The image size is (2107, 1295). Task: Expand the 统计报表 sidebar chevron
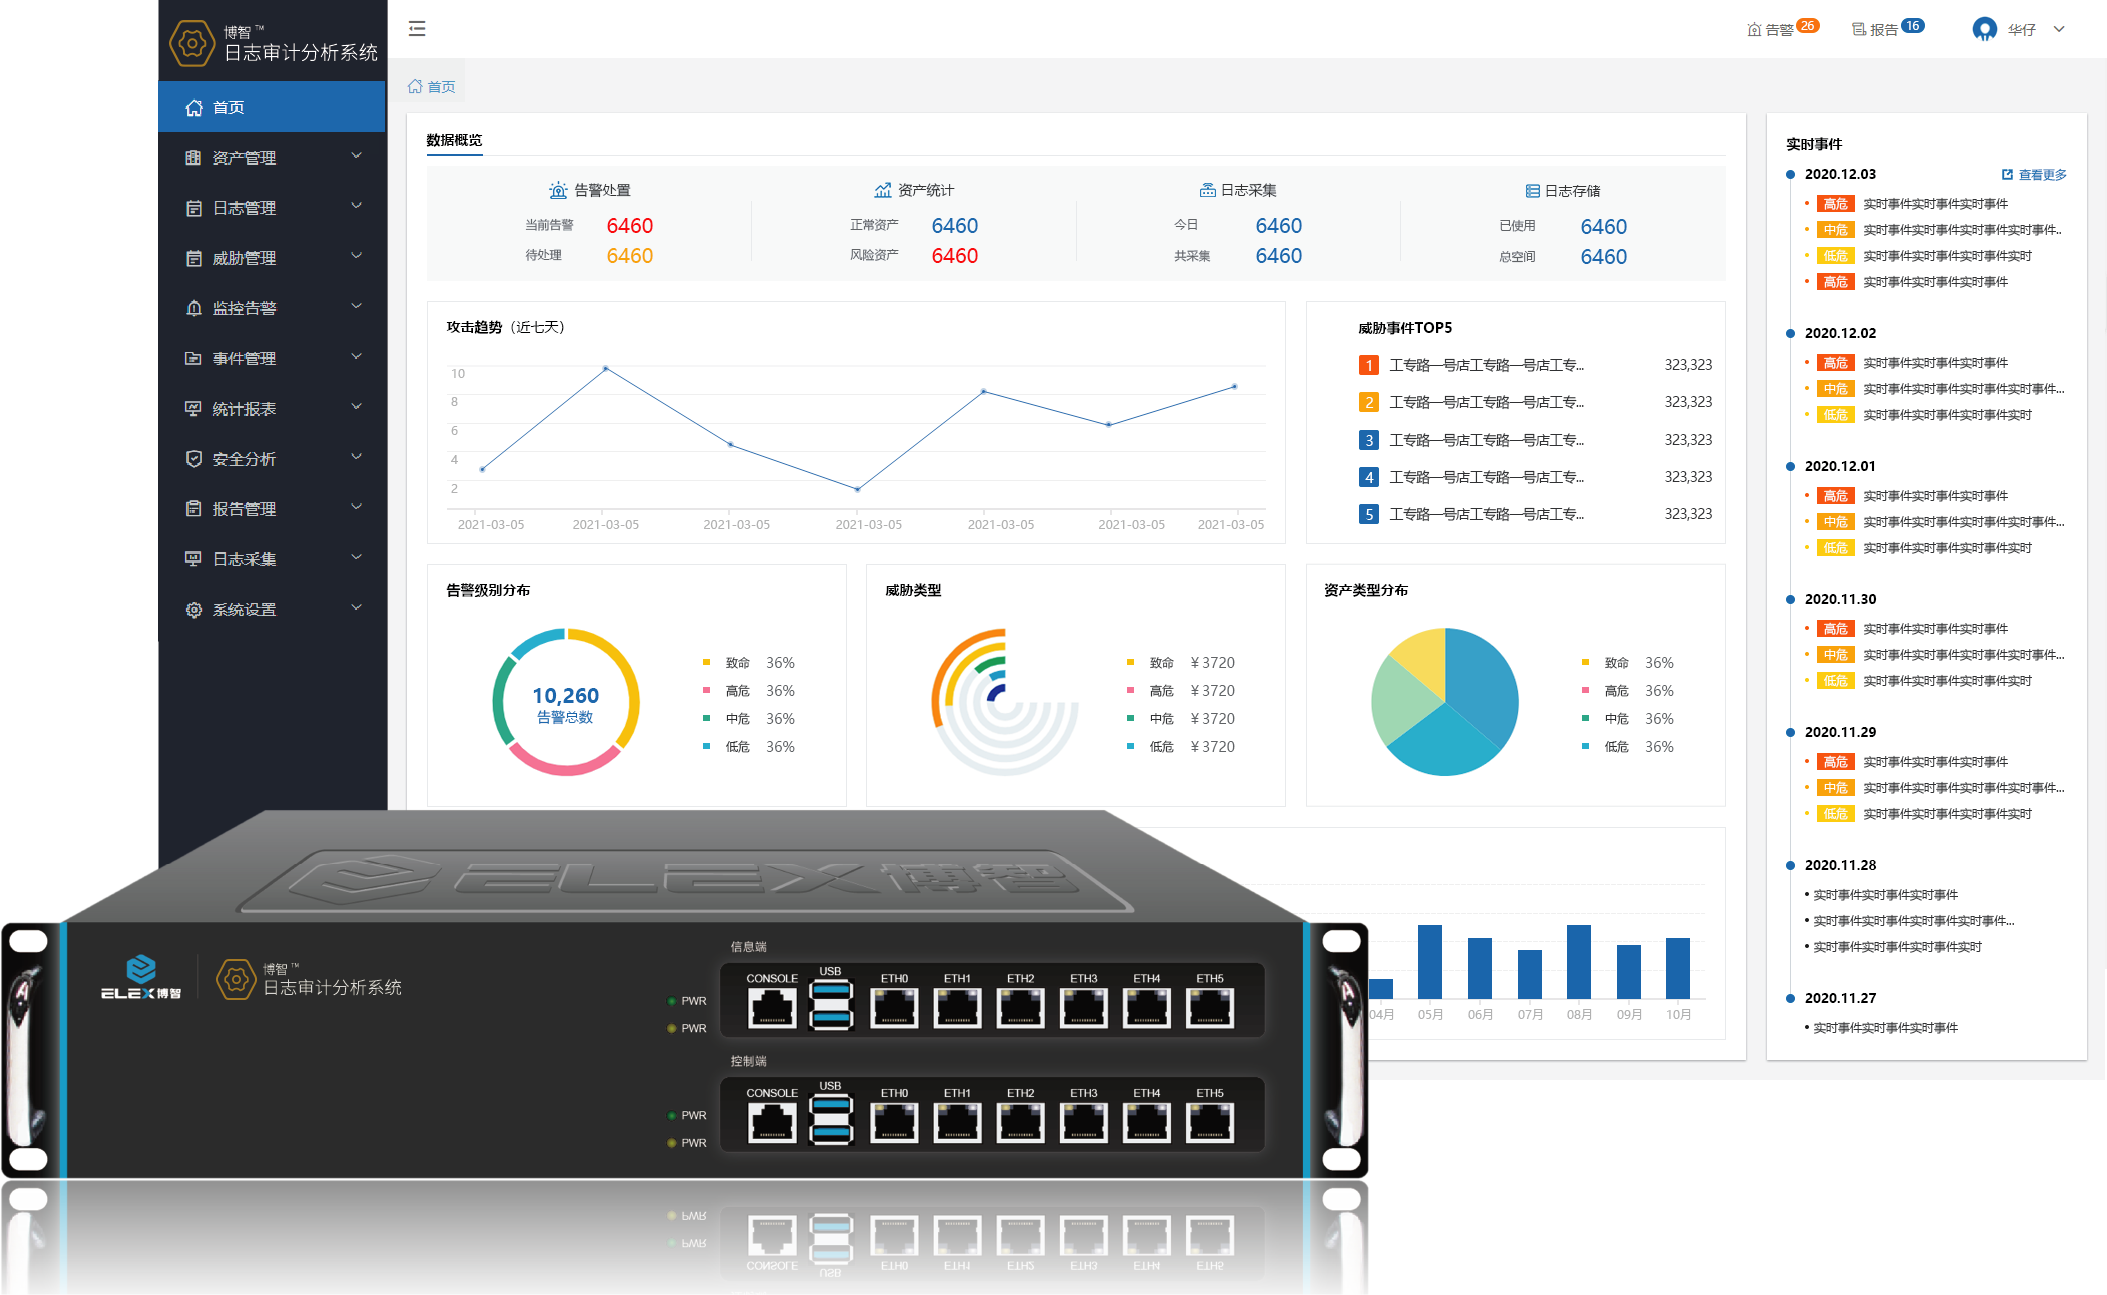tap(356, 408)
